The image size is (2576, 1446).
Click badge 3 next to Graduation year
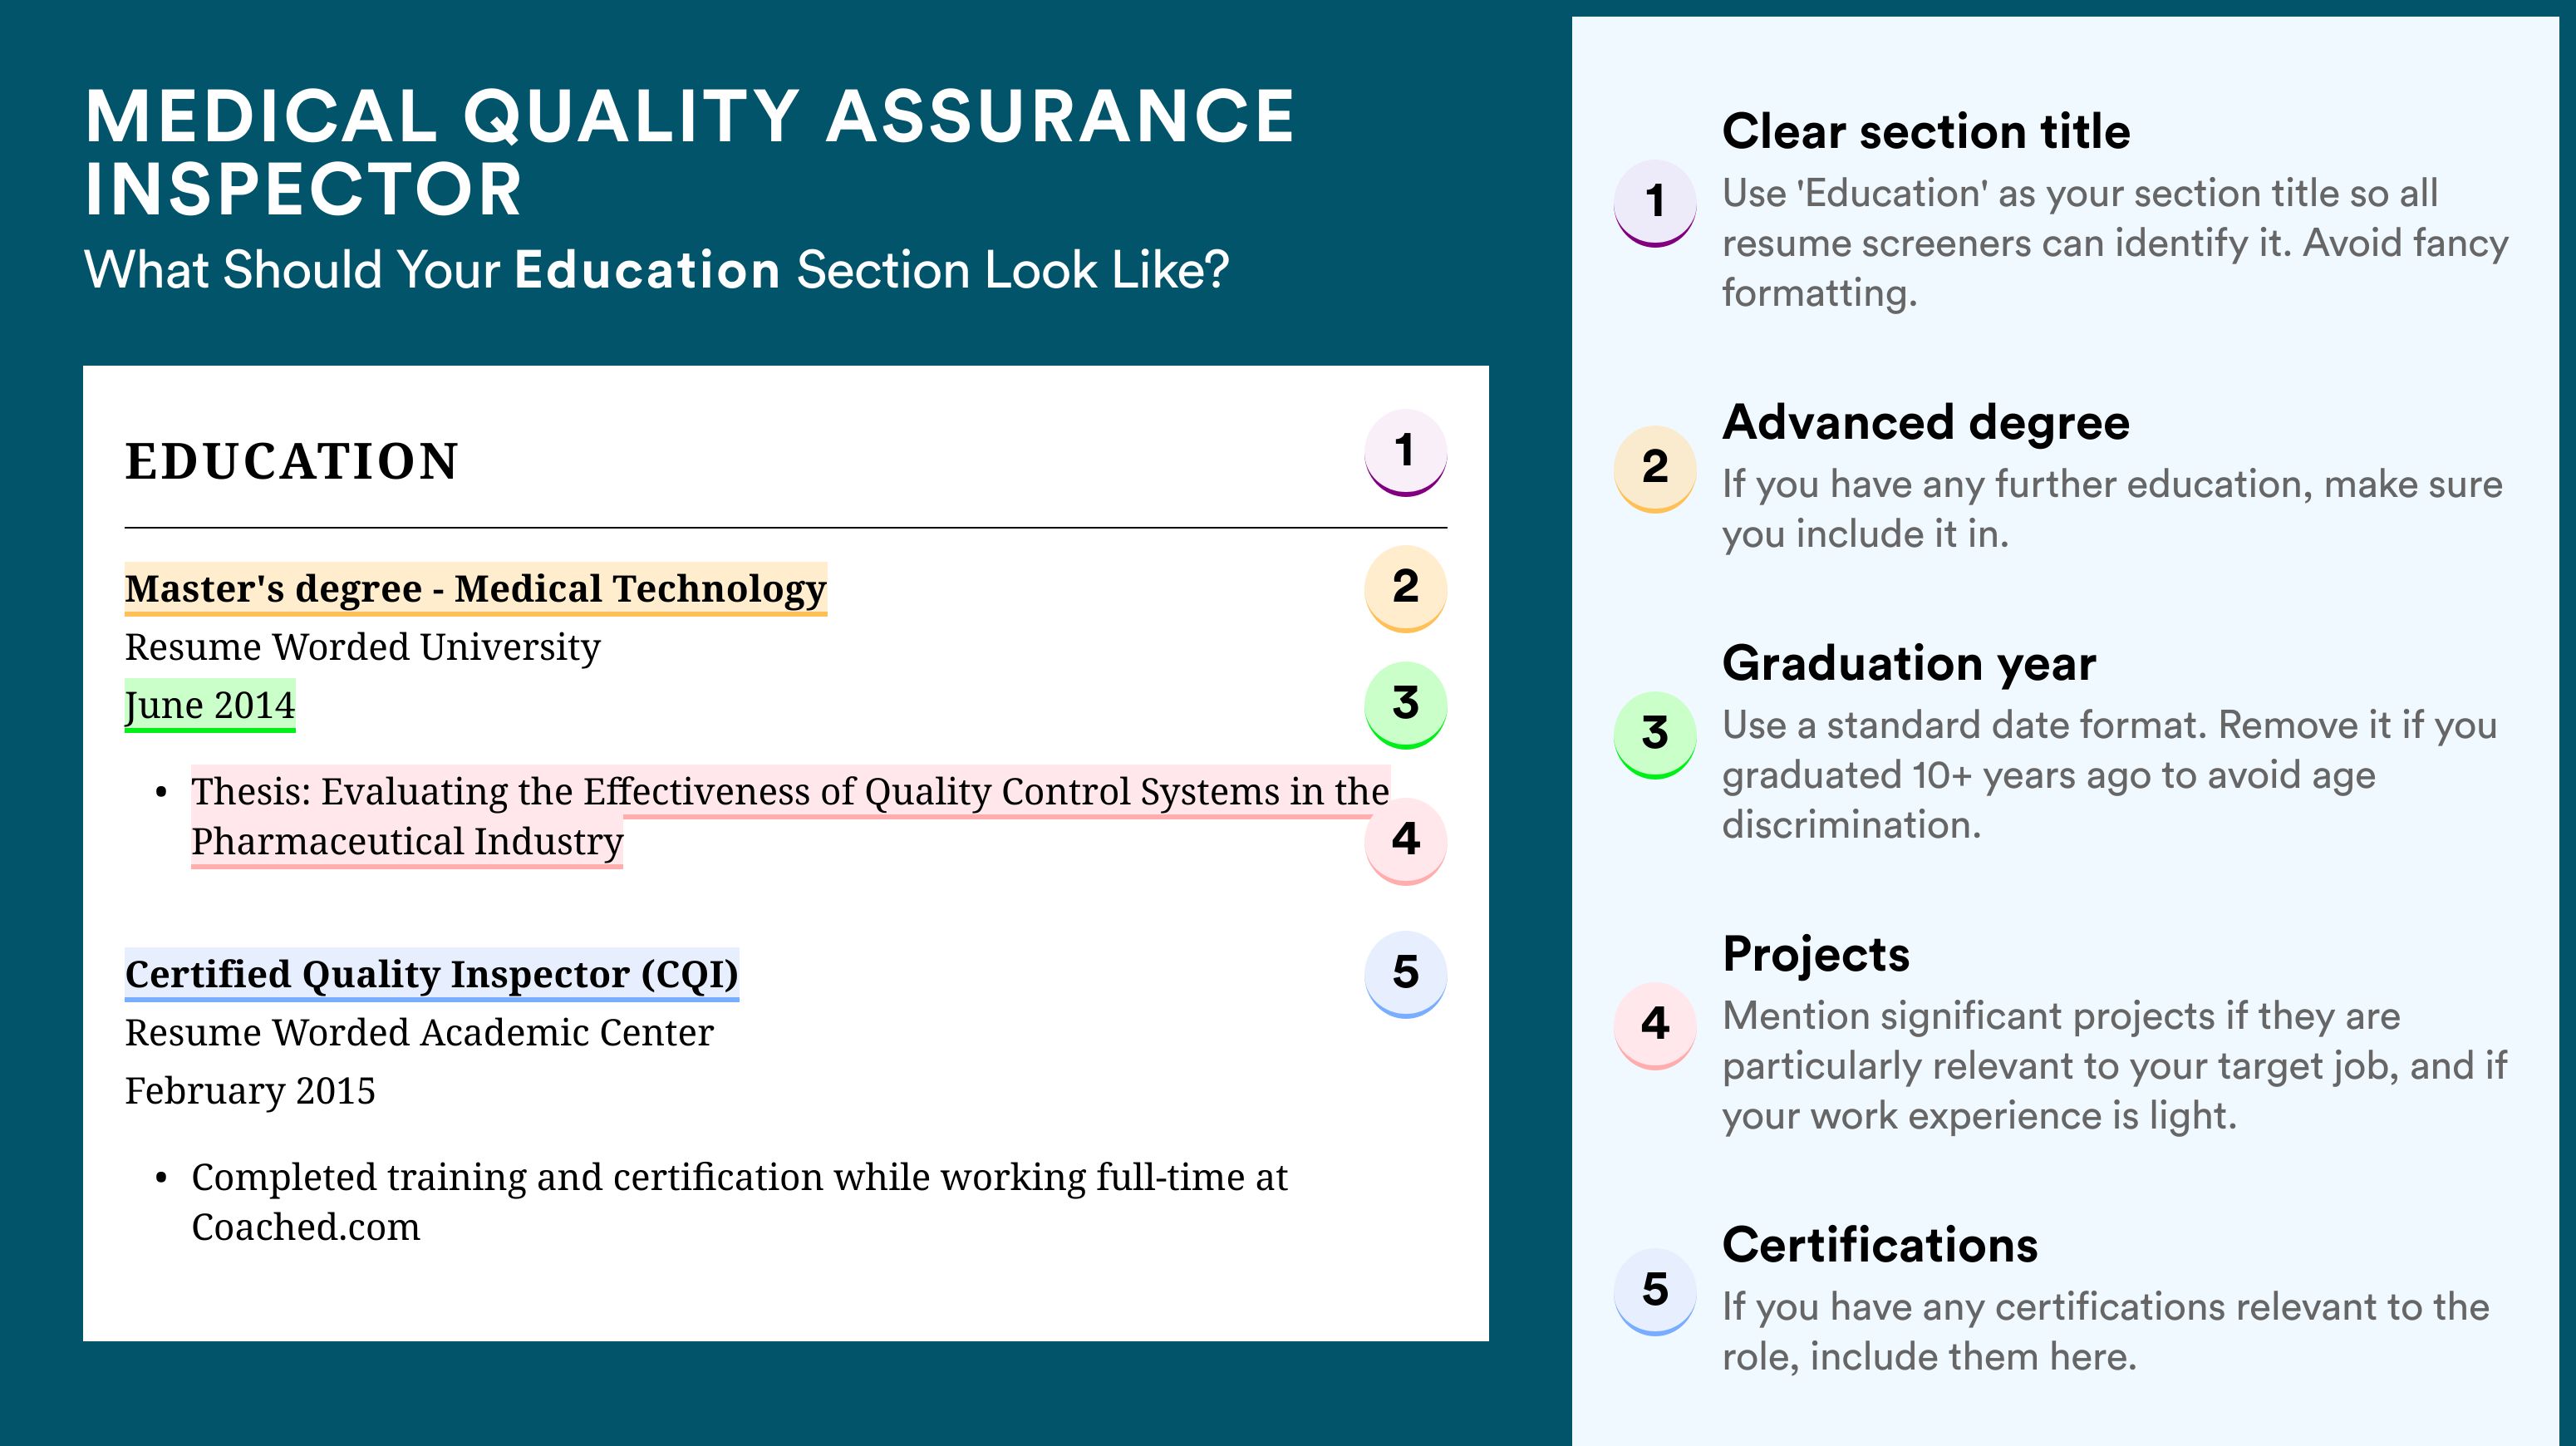click(x=1654, y=735)
